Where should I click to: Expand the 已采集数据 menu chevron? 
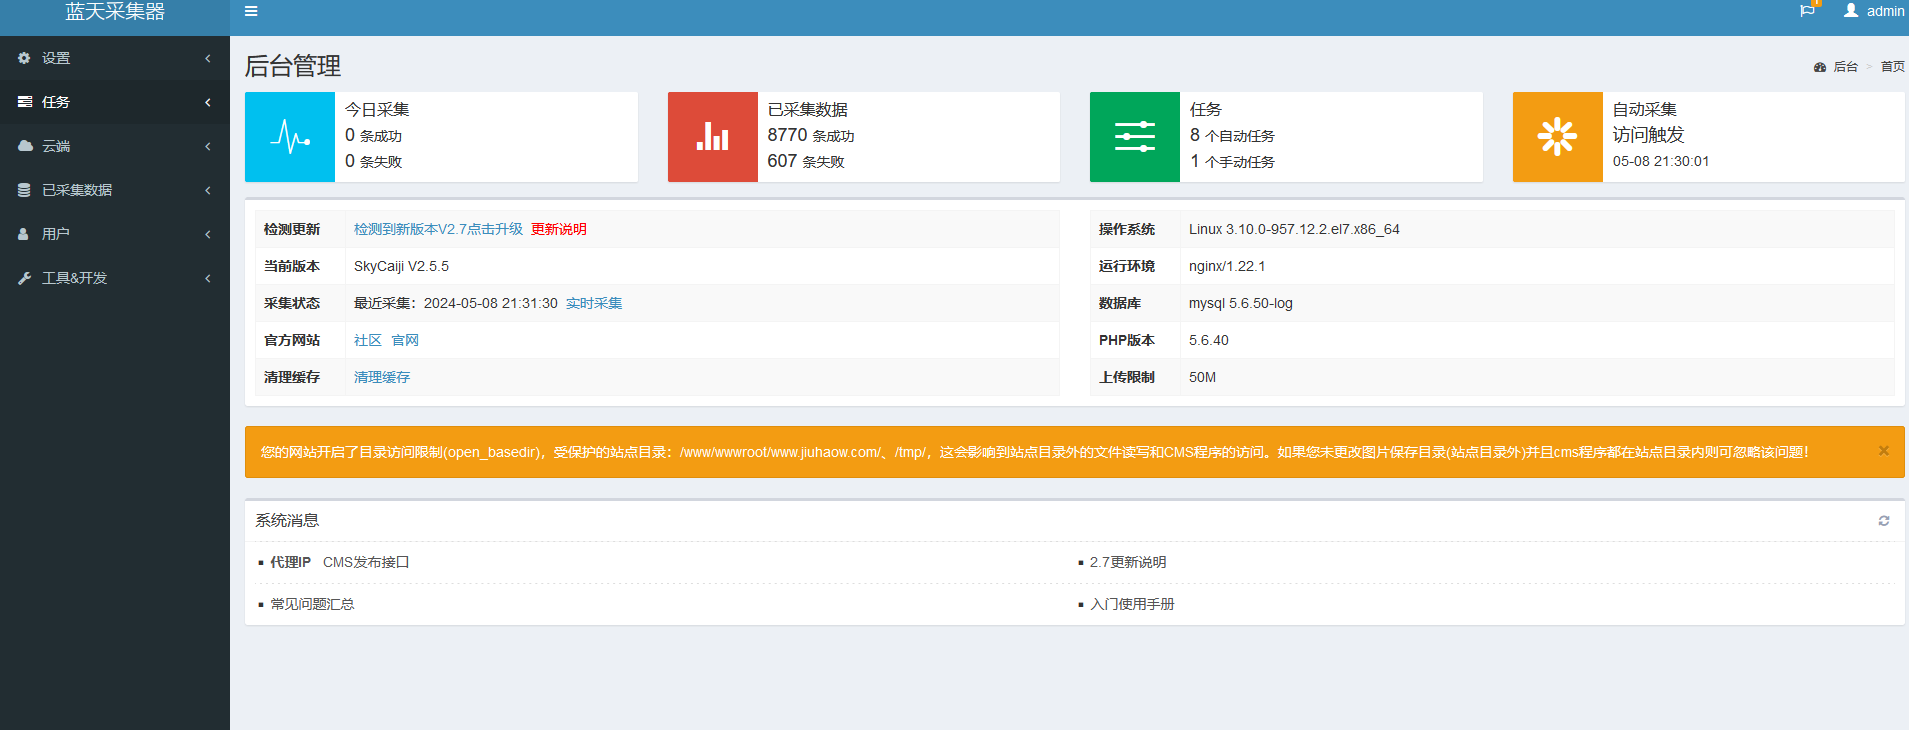coord(208,190)
